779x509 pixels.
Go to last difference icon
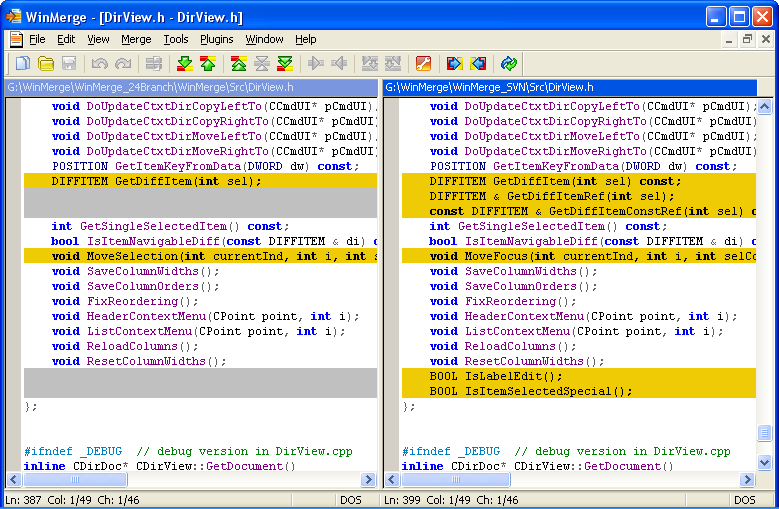click(285, 64)
